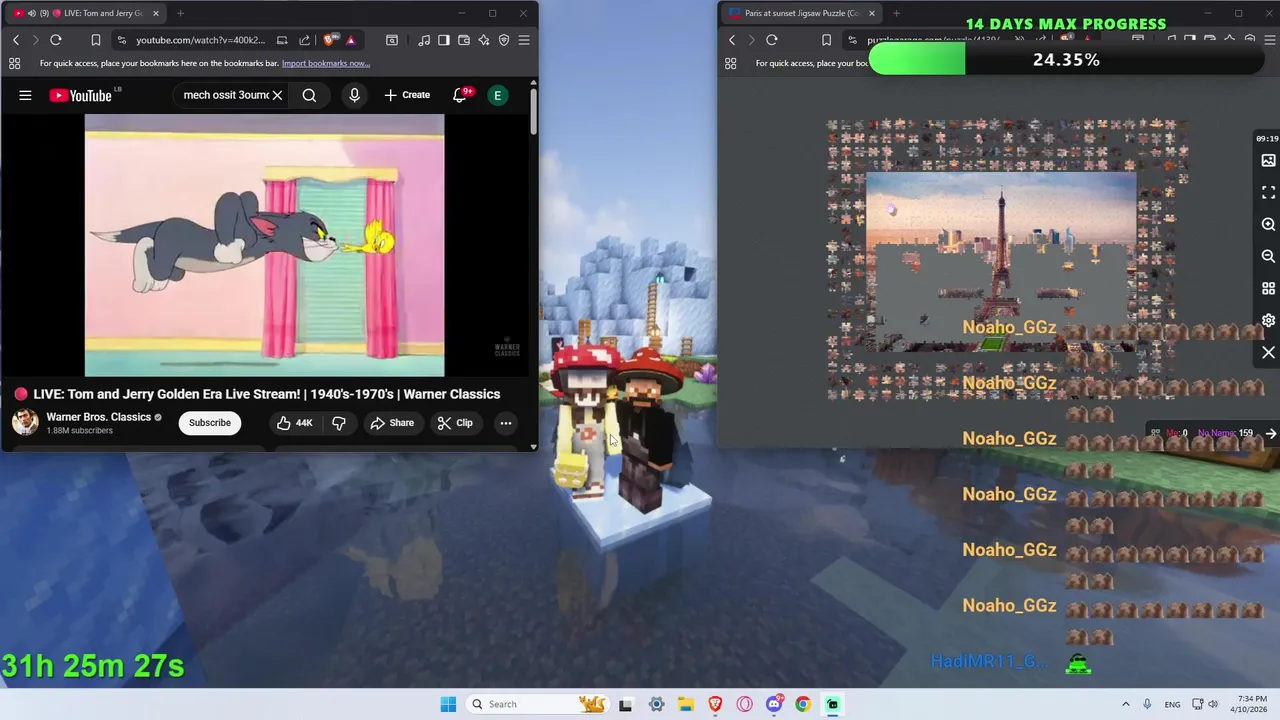
Task: Close the puzzle side toolbar
Action: 1268,353
